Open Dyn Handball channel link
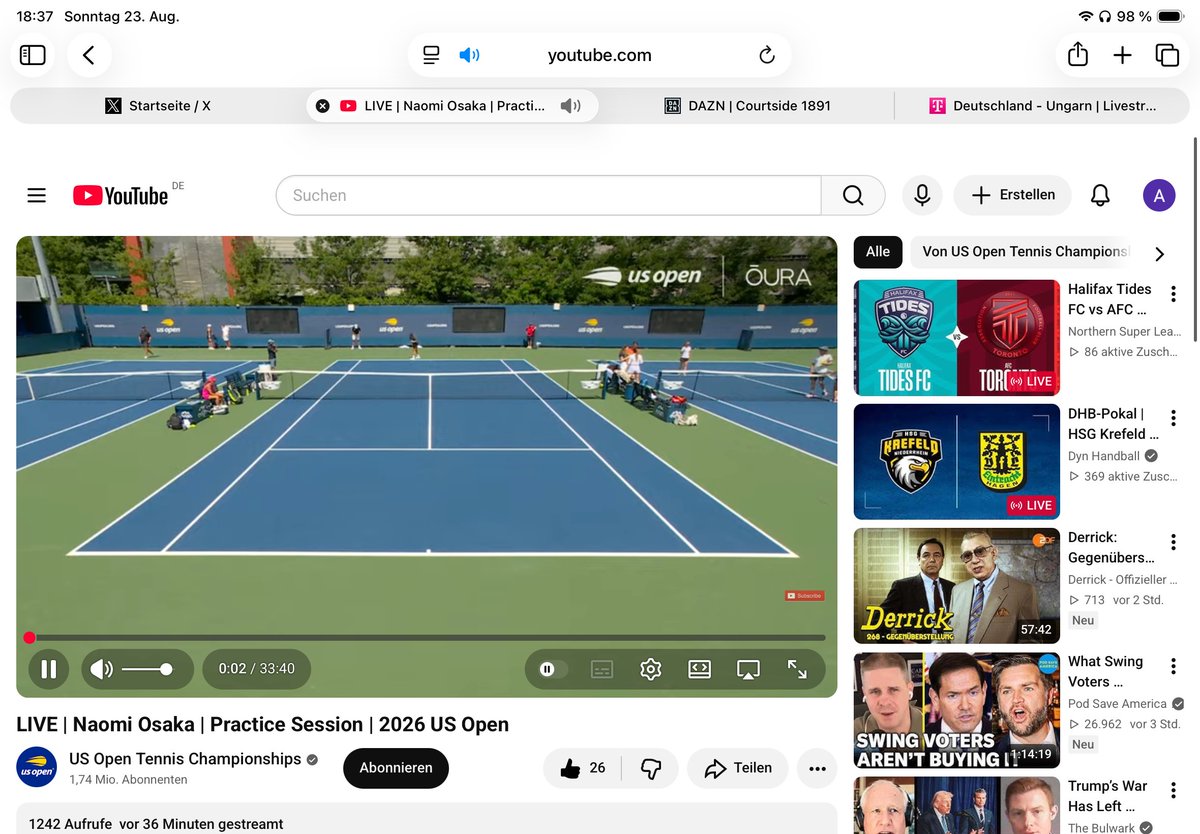 coord(1104,455)
